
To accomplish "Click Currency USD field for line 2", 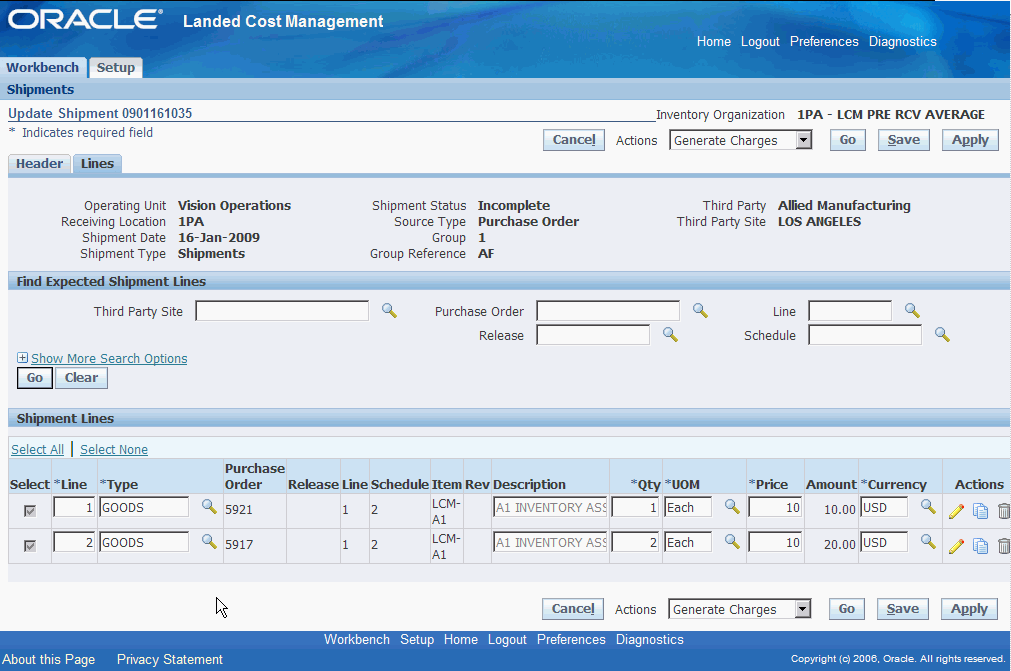I will [884, 542].
